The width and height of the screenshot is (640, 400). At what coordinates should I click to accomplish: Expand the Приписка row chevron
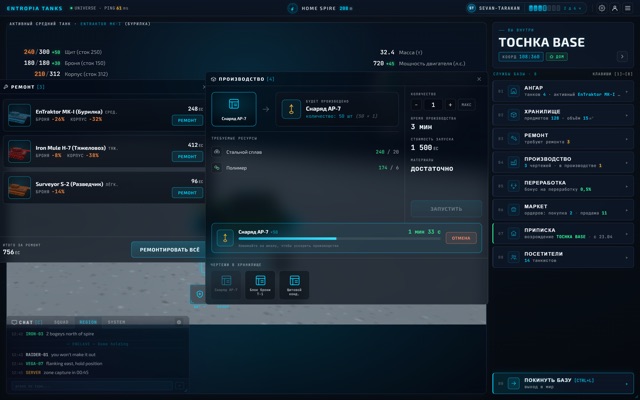pos(627,233)
